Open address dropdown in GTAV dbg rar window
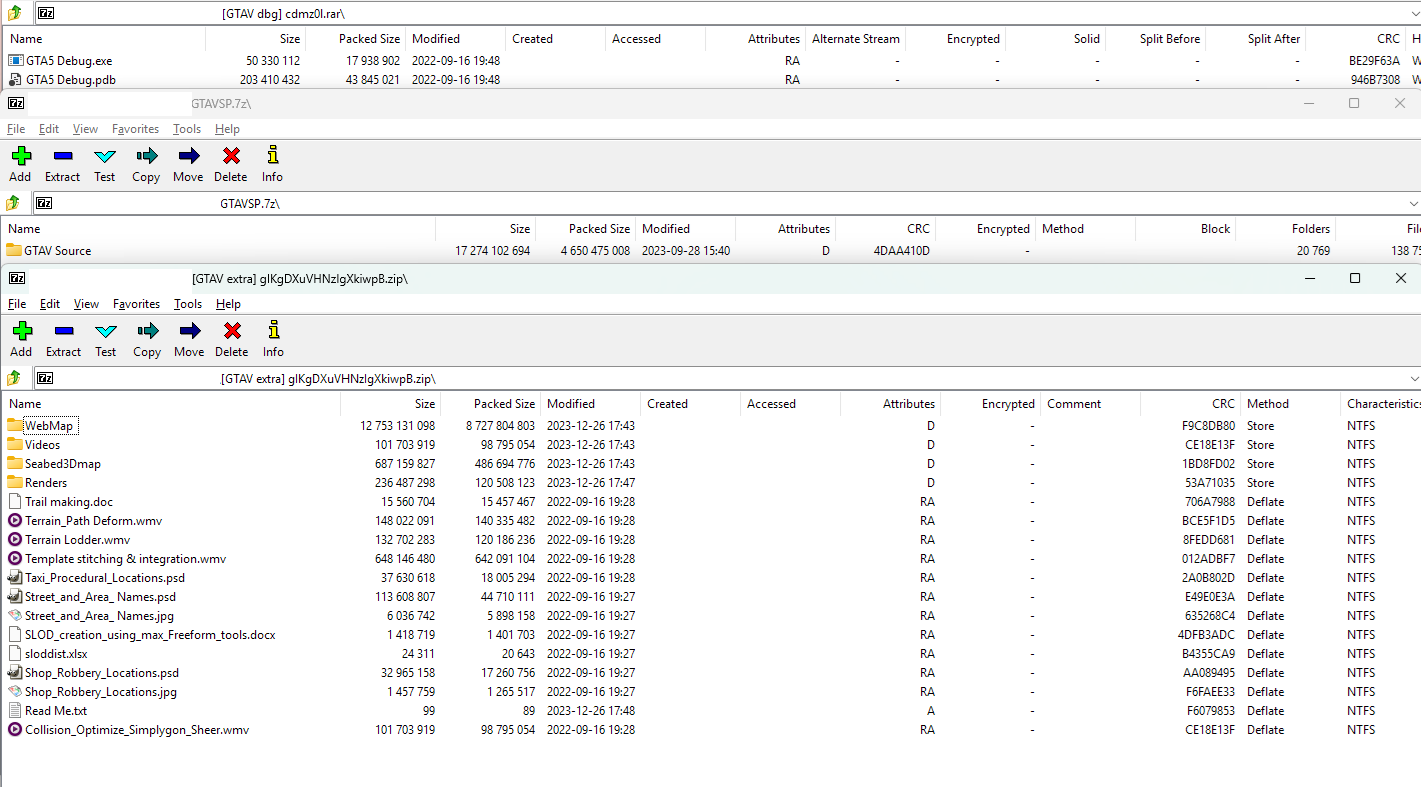This screenshot has width=1421, height=787. (1413, 14)
